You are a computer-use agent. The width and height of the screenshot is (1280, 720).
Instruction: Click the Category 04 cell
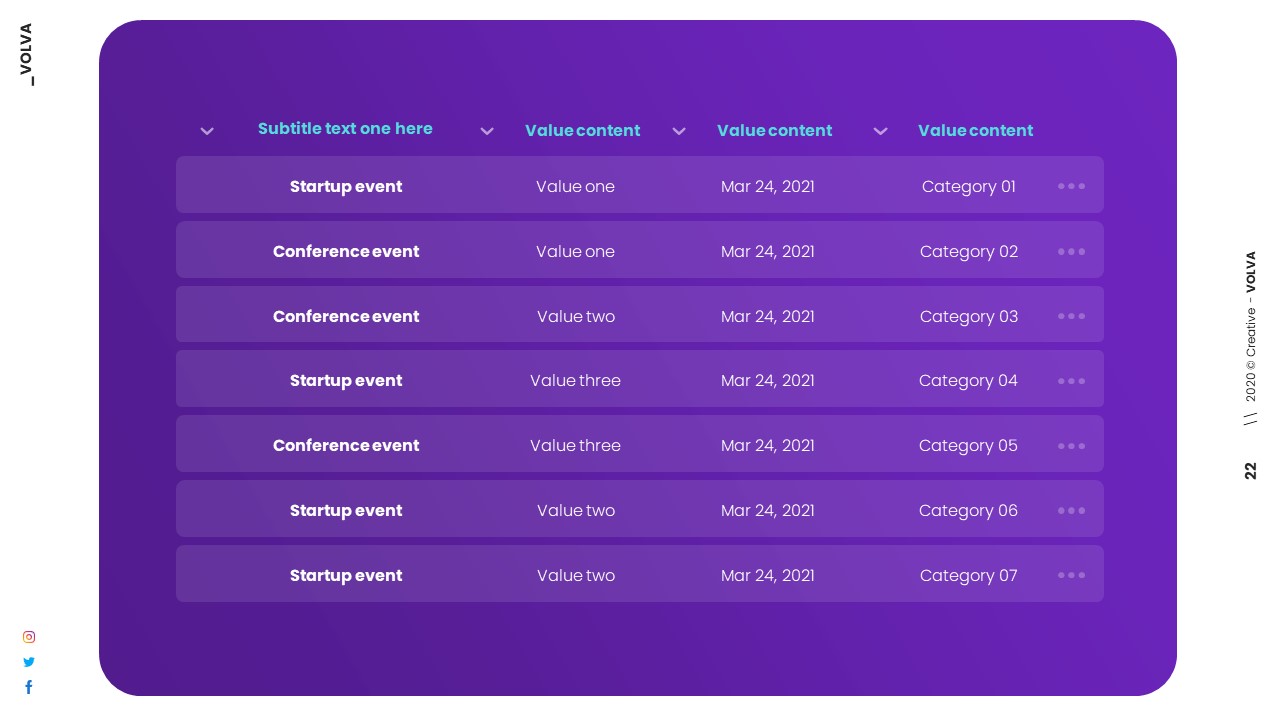pyautogui.click(x=969, y=381)
